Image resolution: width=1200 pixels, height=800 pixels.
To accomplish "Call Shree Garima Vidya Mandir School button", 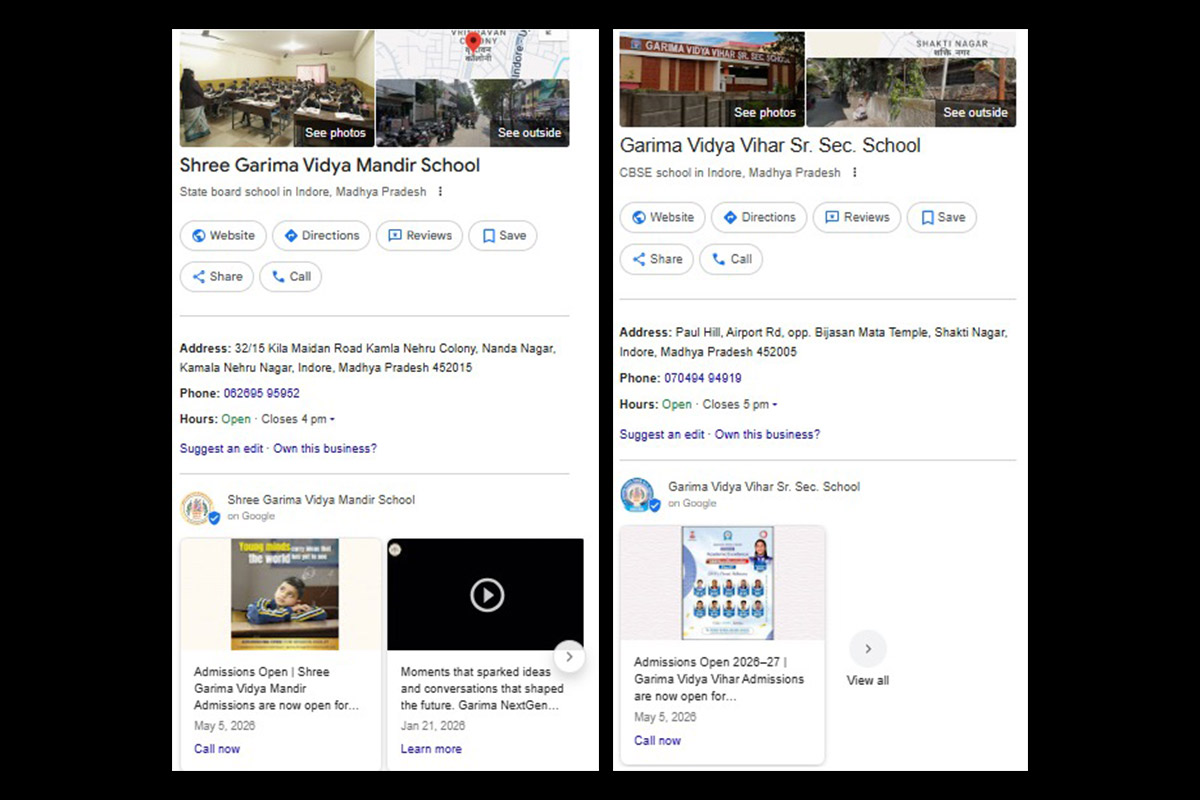I will (x=290, y=277).
